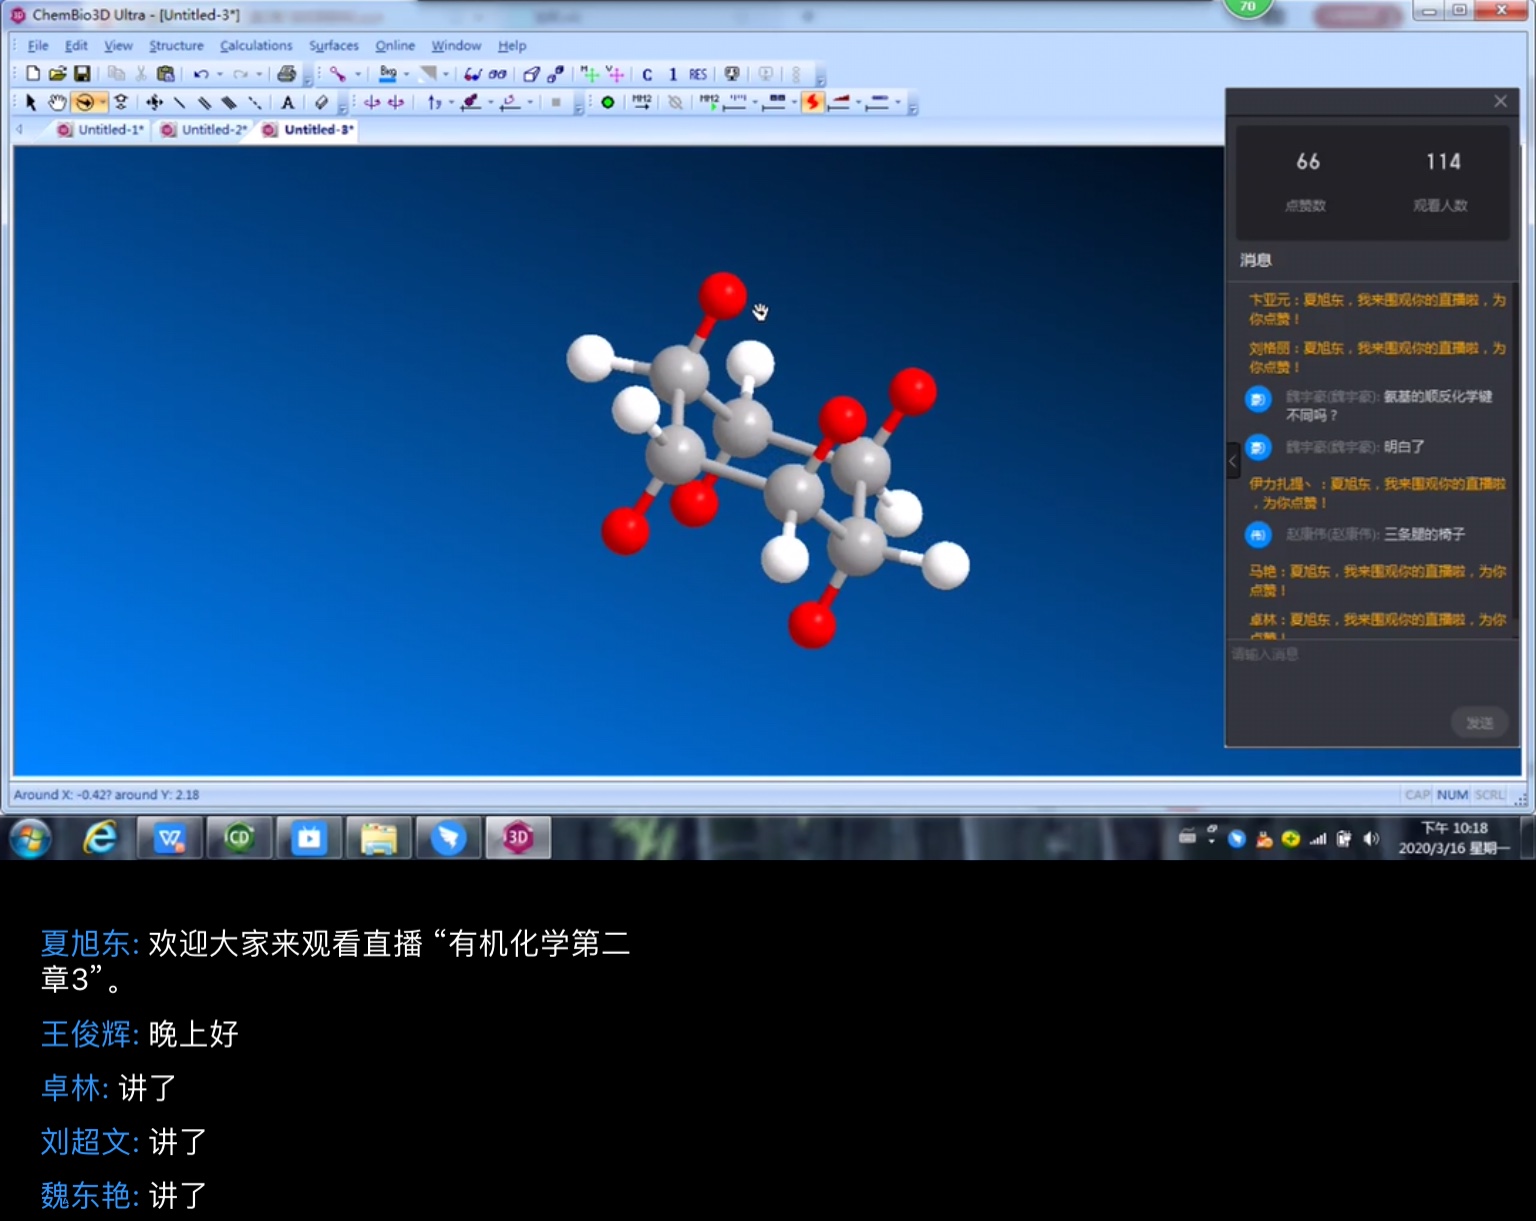Screen dimensions: 1536x1221
Task: Click the print icon in toolbar
Action: [x=286, y=74]
